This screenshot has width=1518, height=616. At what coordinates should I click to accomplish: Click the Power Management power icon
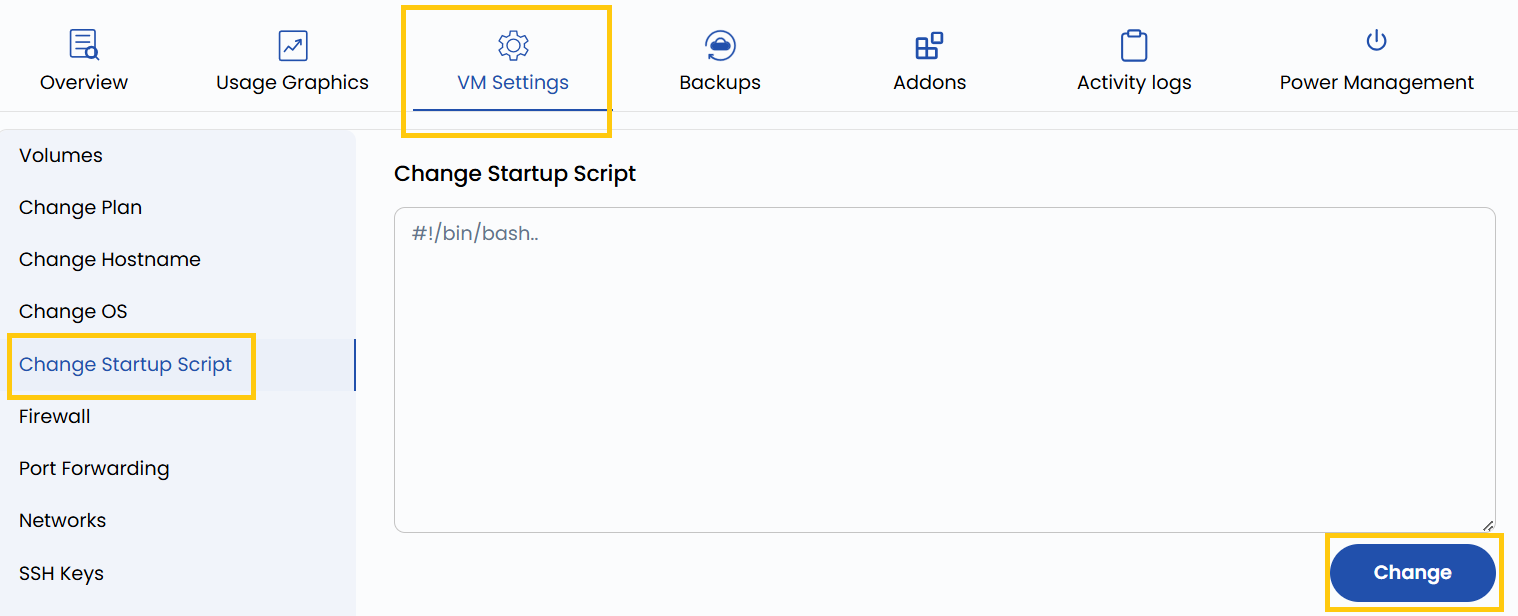tap(1376, 40)
